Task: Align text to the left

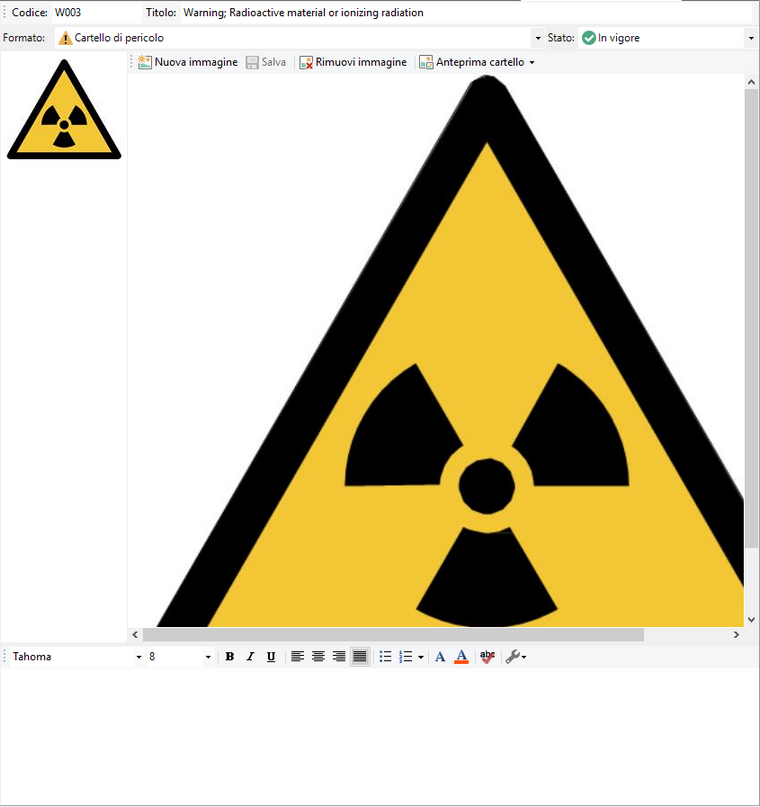Action: (x=297, y=657)
